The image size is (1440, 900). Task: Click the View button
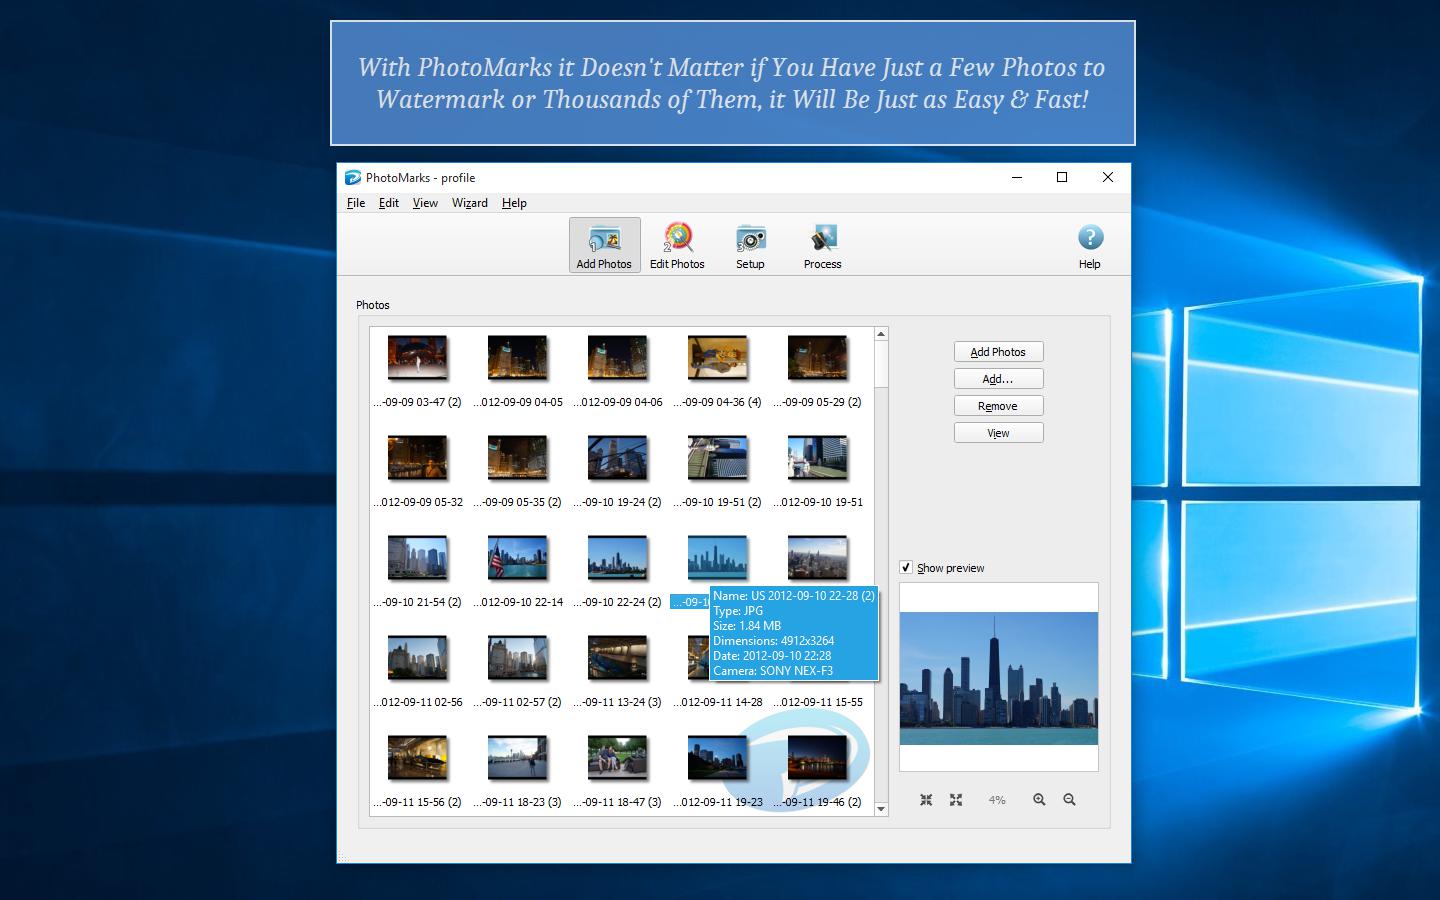(x=997, y=432)
